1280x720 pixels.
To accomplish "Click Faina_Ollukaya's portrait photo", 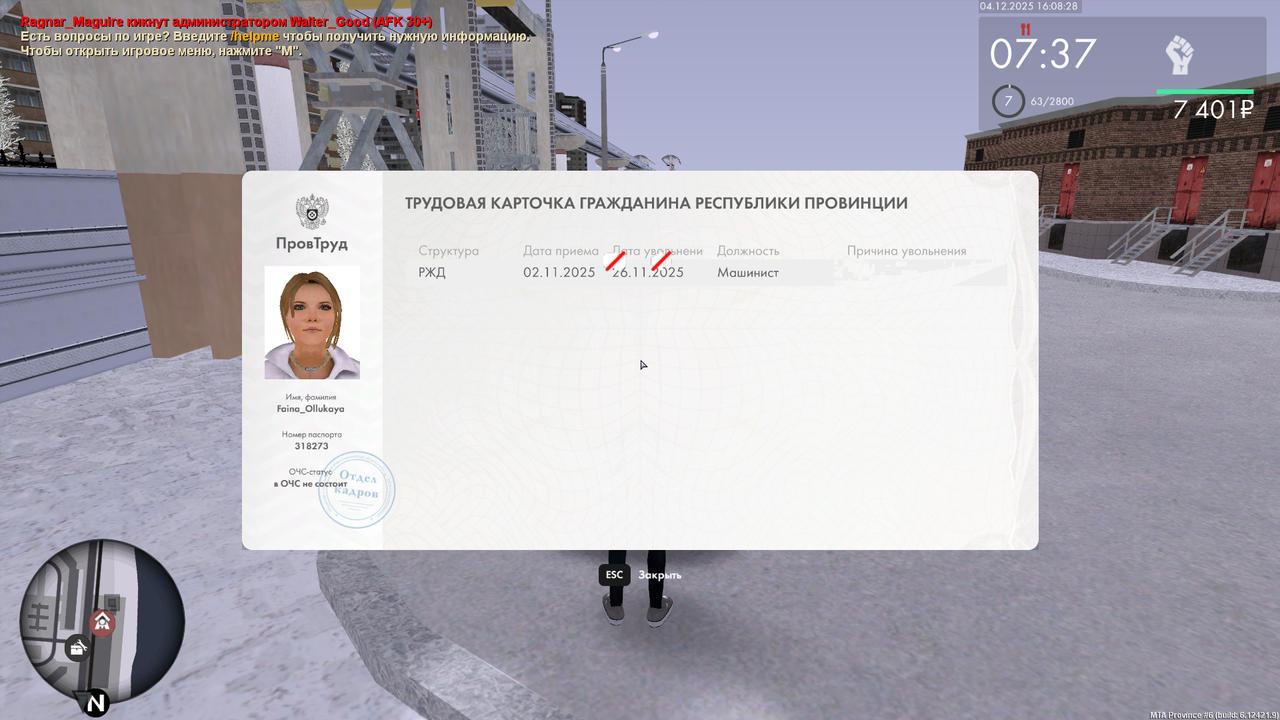I will pyautogui.click(x=312, y=323).
